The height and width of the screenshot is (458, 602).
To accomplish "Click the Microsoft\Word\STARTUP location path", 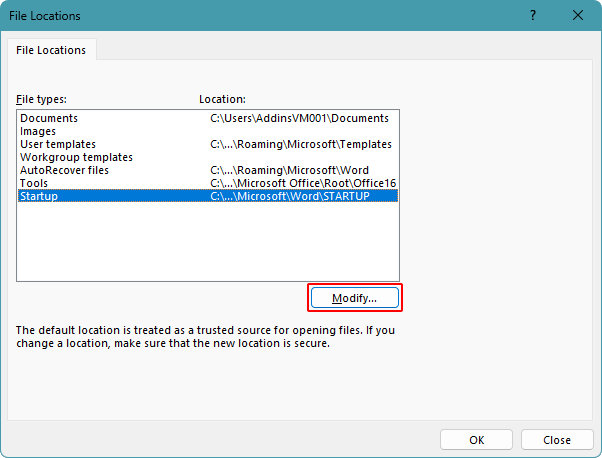I will (x=289, y=196).
